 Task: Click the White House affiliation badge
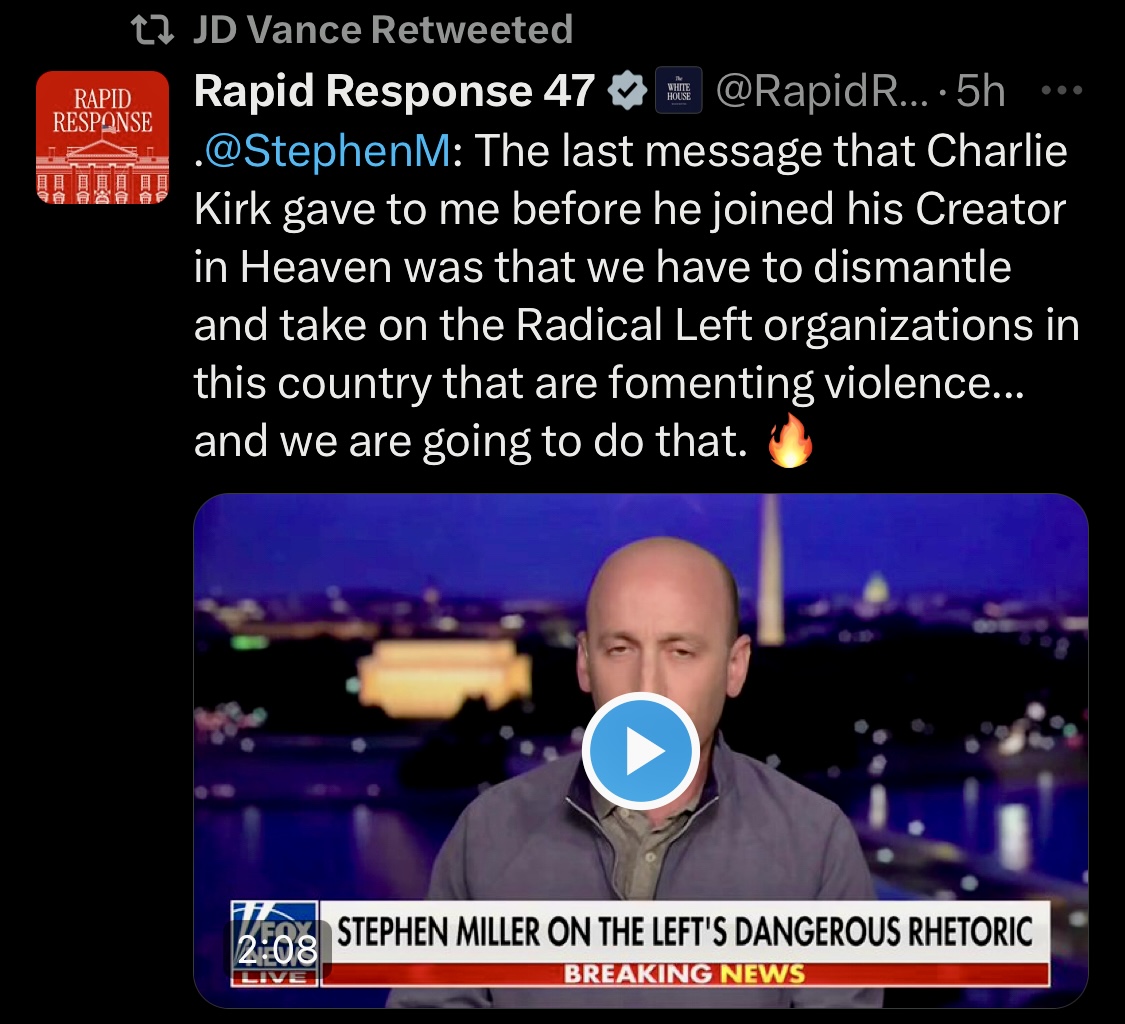pyautogui.click(x=678, y=91)
